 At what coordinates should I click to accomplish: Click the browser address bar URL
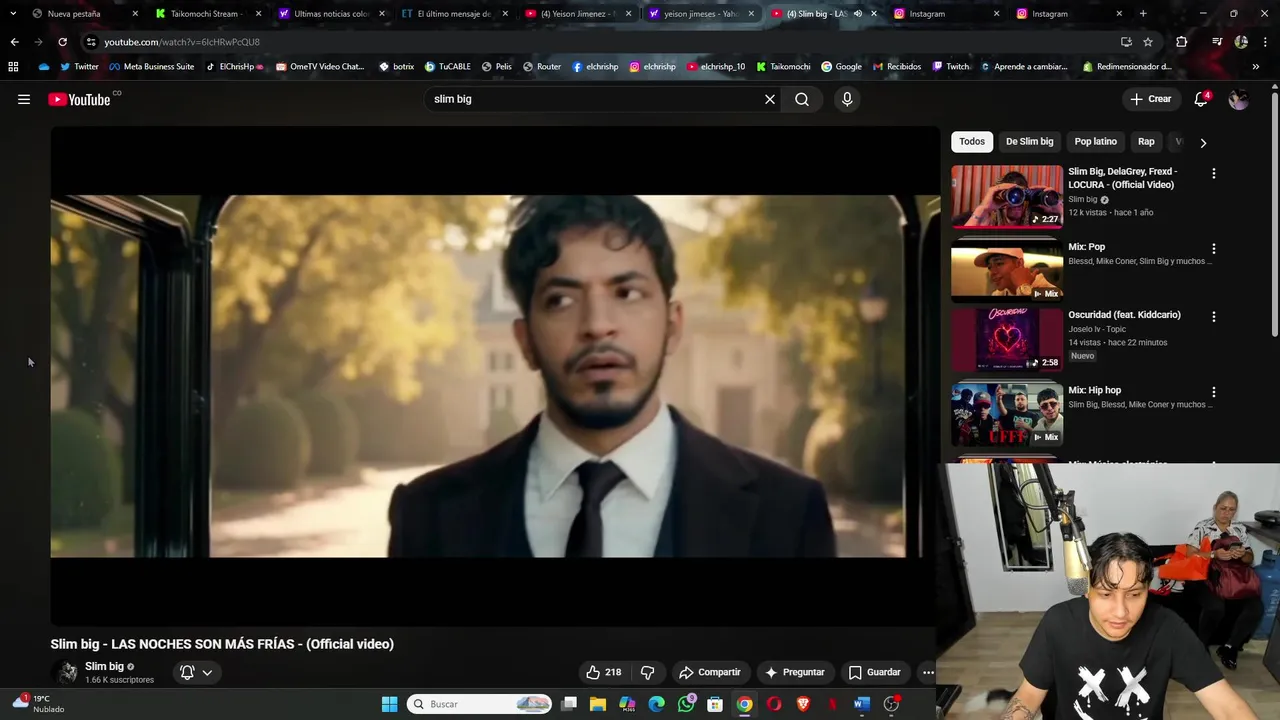tap(182, 42)
